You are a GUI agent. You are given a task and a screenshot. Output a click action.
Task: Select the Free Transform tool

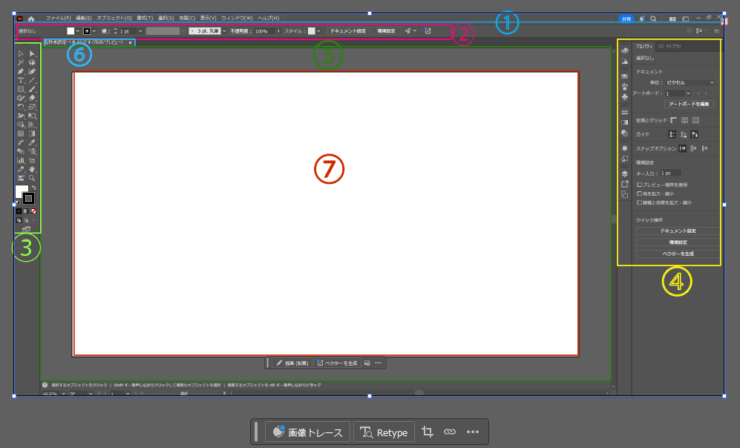click(32, 116)
